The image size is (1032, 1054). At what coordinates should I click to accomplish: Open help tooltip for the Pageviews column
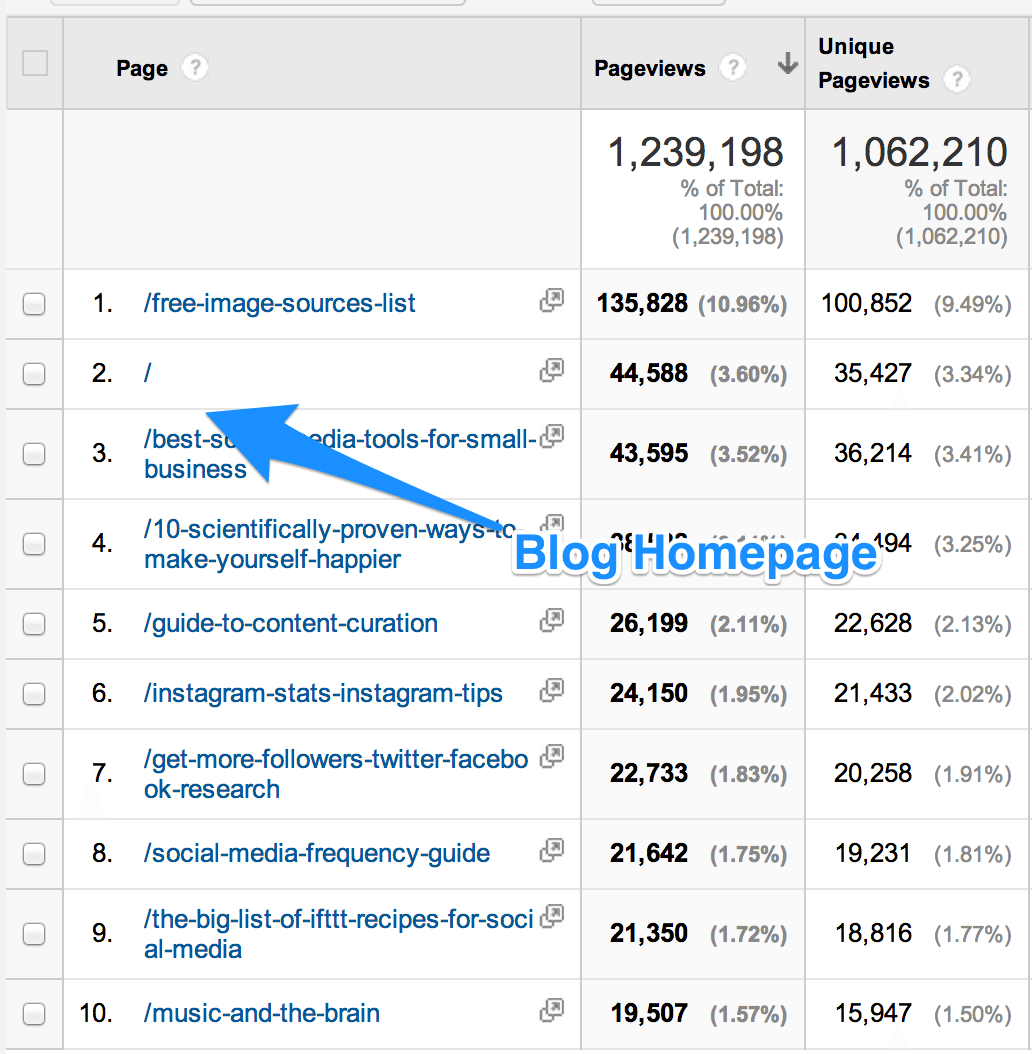click(734, 68)
